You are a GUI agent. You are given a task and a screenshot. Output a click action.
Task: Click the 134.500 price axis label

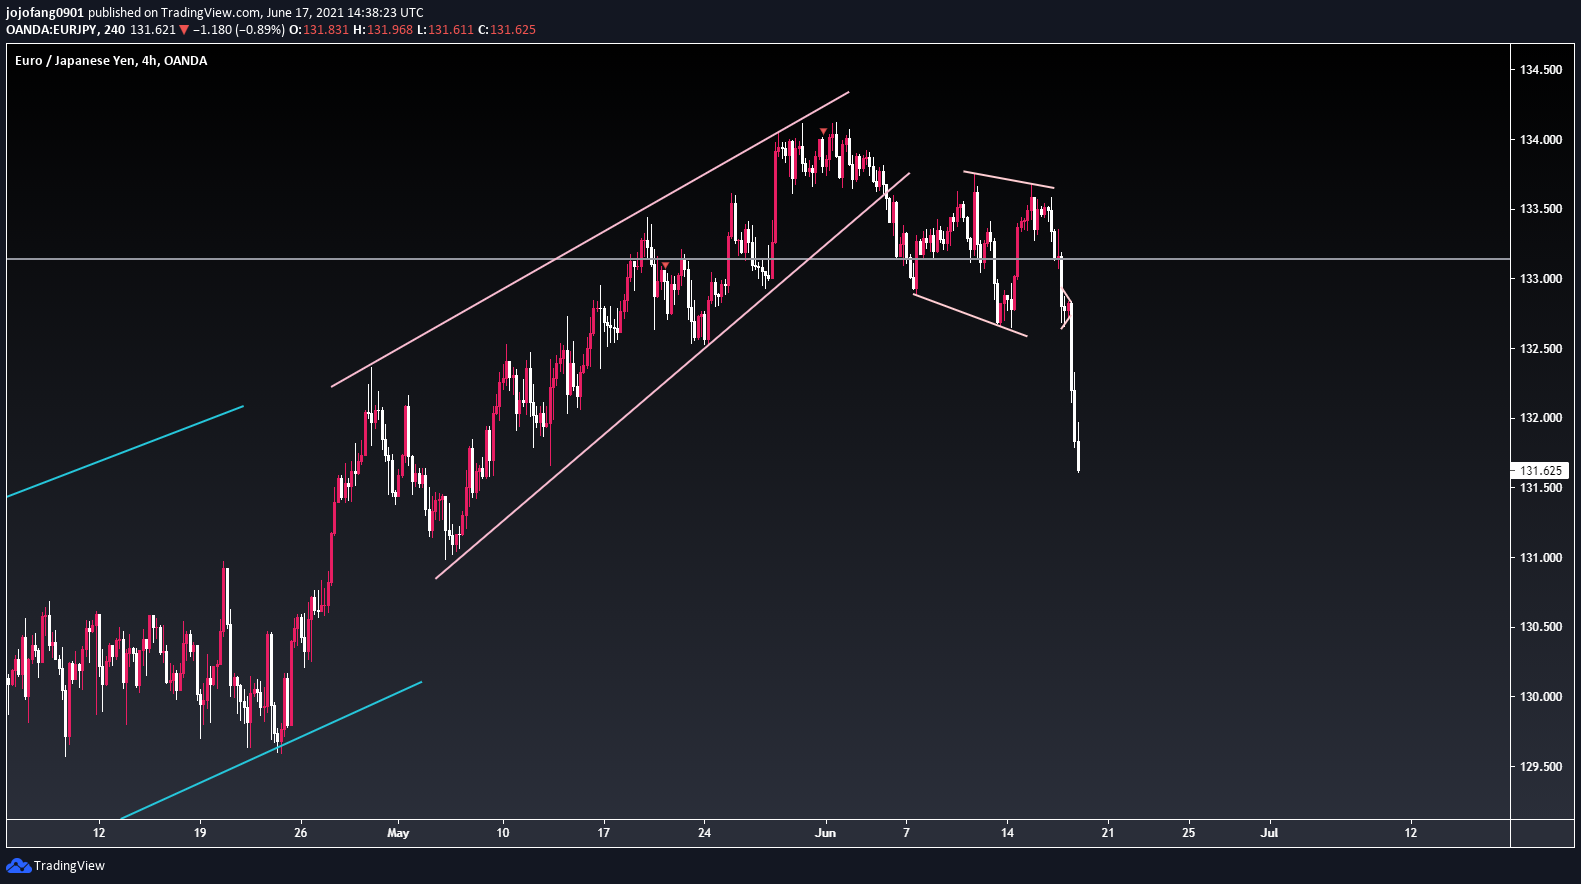pyautogui.click(x=1541, y=70)
